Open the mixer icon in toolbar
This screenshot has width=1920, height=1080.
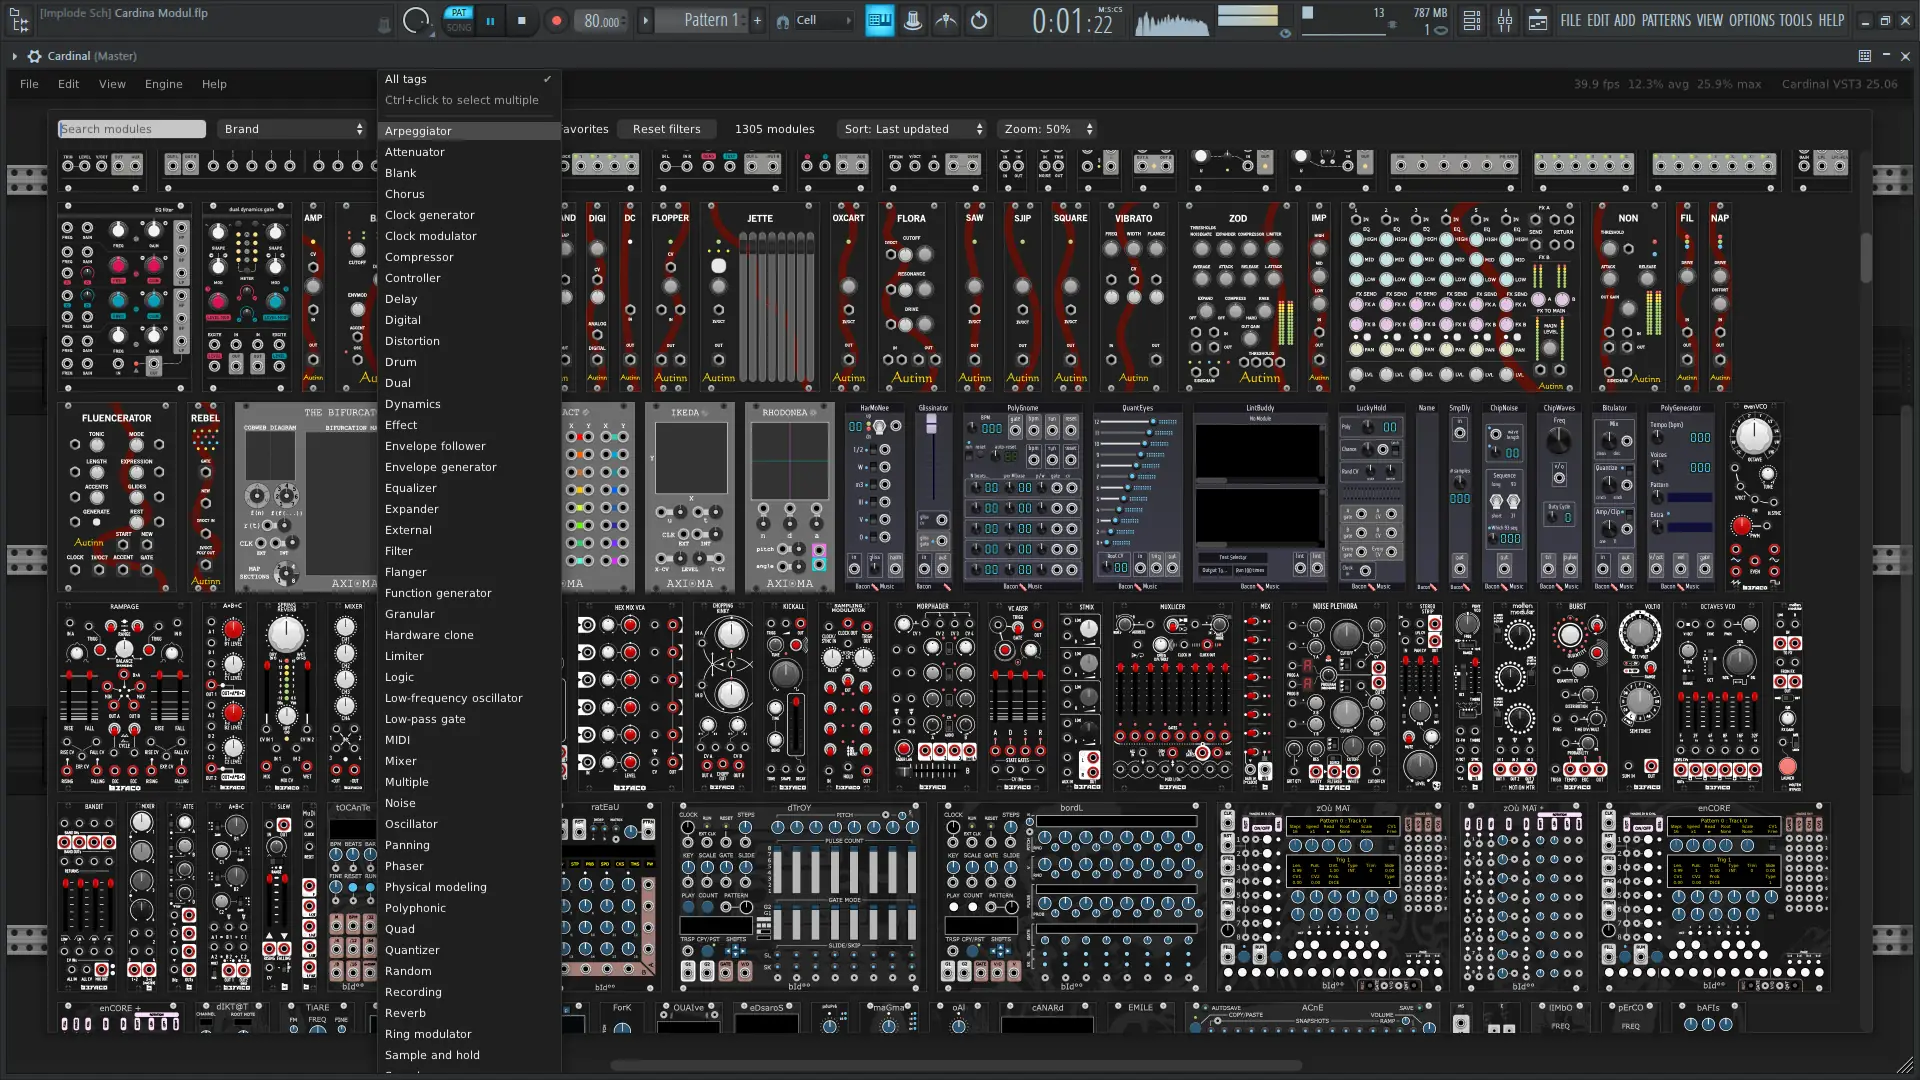(x=1505, y=20)
